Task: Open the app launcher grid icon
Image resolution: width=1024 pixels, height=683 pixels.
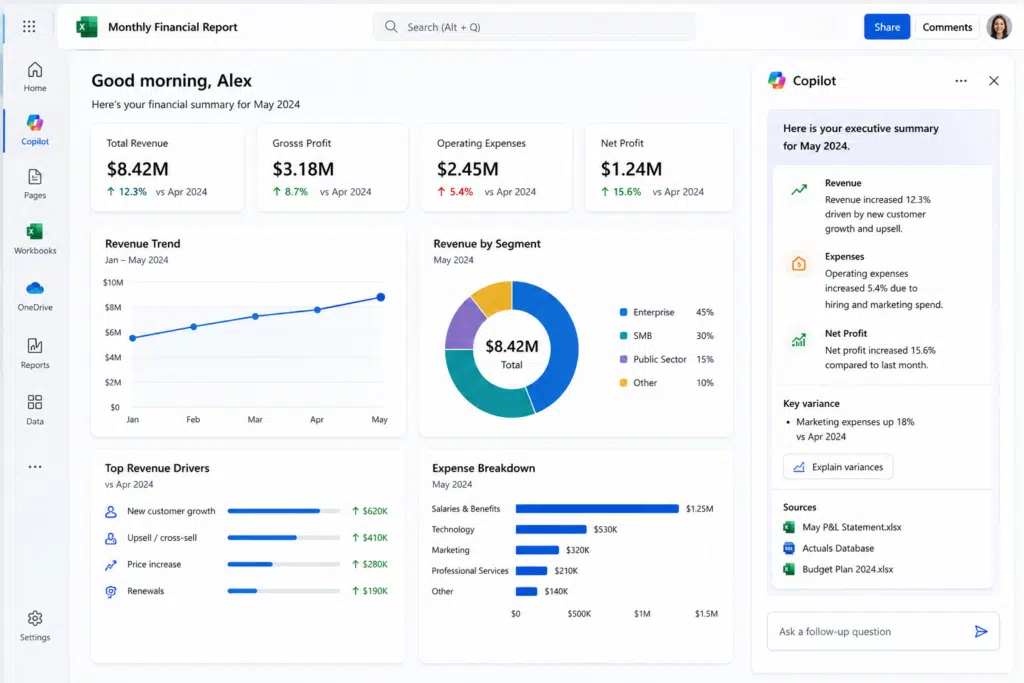Action: point(29,26)
